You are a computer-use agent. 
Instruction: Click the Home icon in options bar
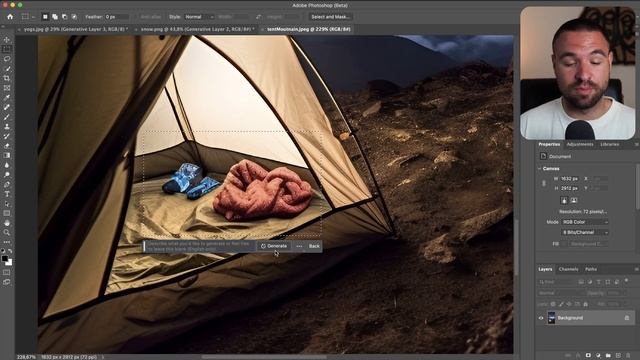(10, 17)
